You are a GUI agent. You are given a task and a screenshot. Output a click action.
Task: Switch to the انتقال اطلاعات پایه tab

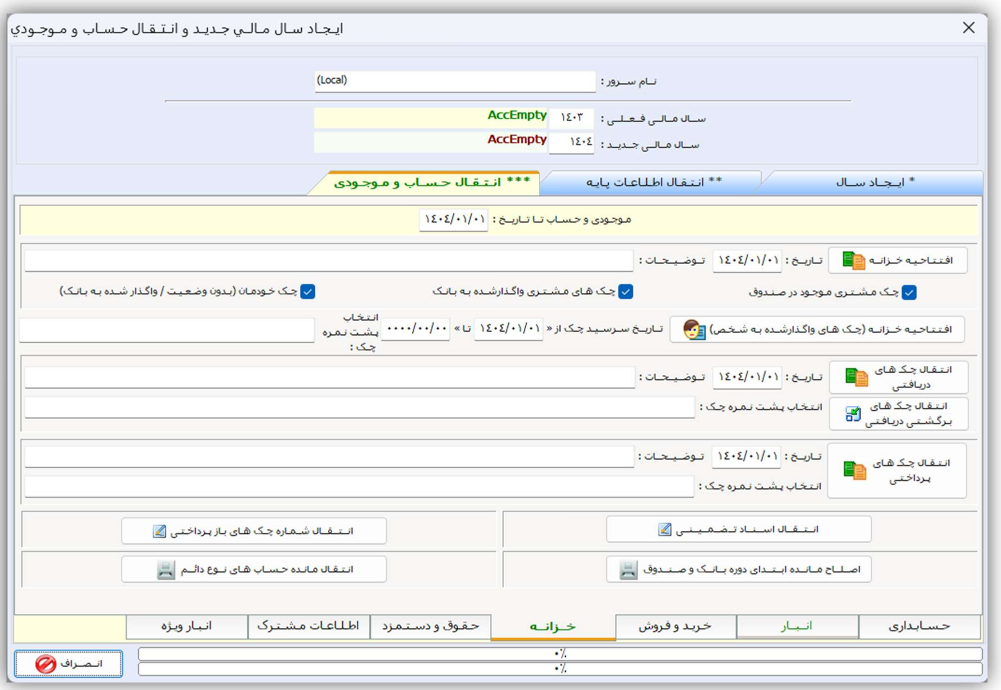[652, 183]
